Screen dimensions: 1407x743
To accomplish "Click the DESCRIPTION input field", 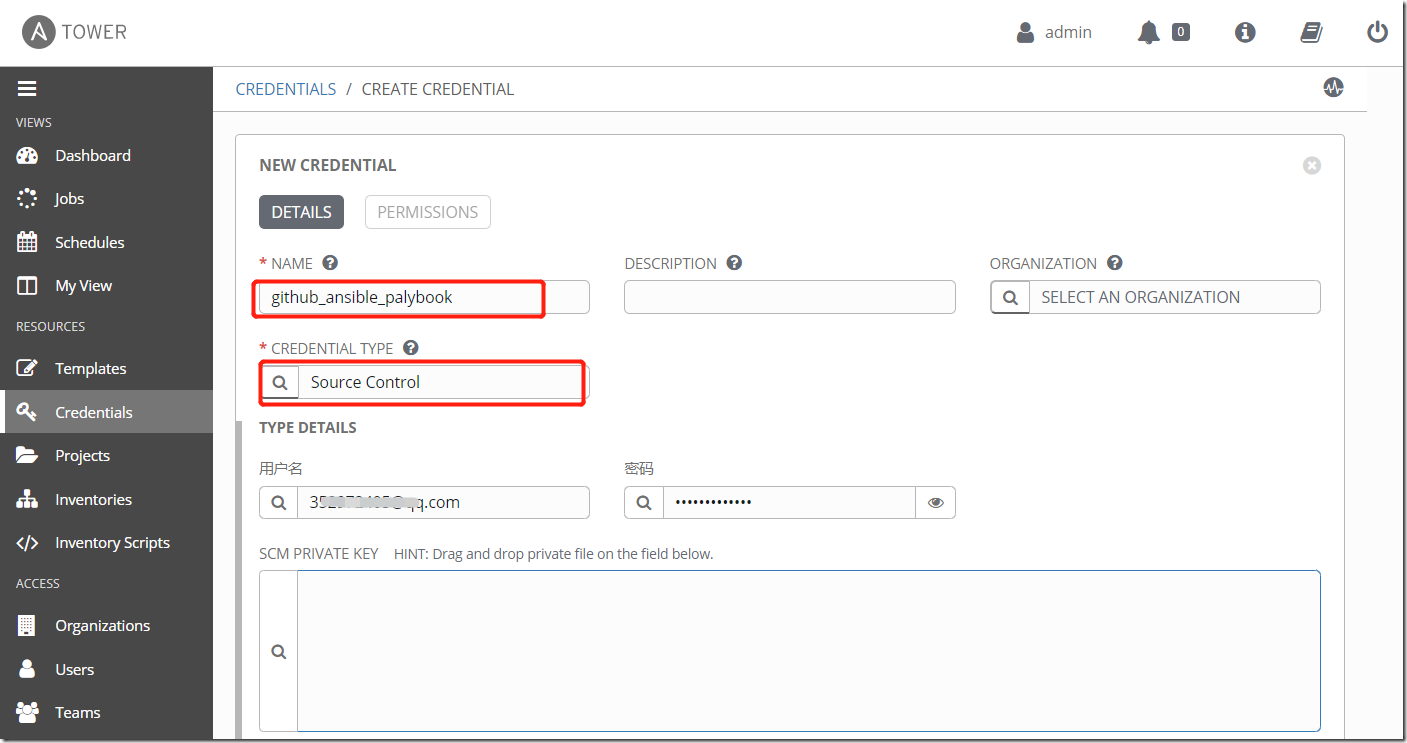I will 790,297.
